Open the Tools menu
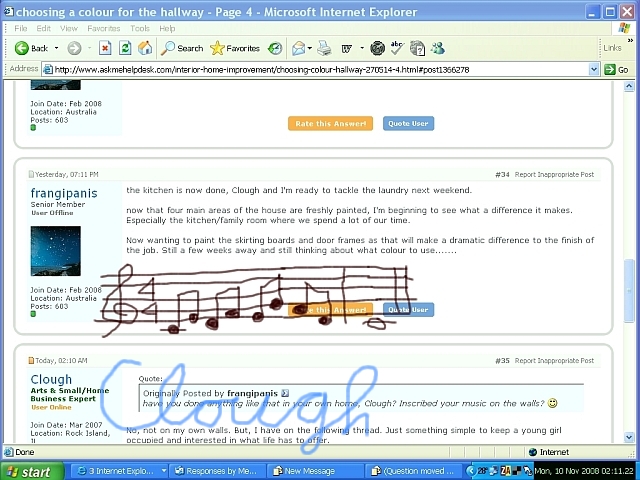The height and width of the screenshot is (480, 640). (x=140, y=28)
